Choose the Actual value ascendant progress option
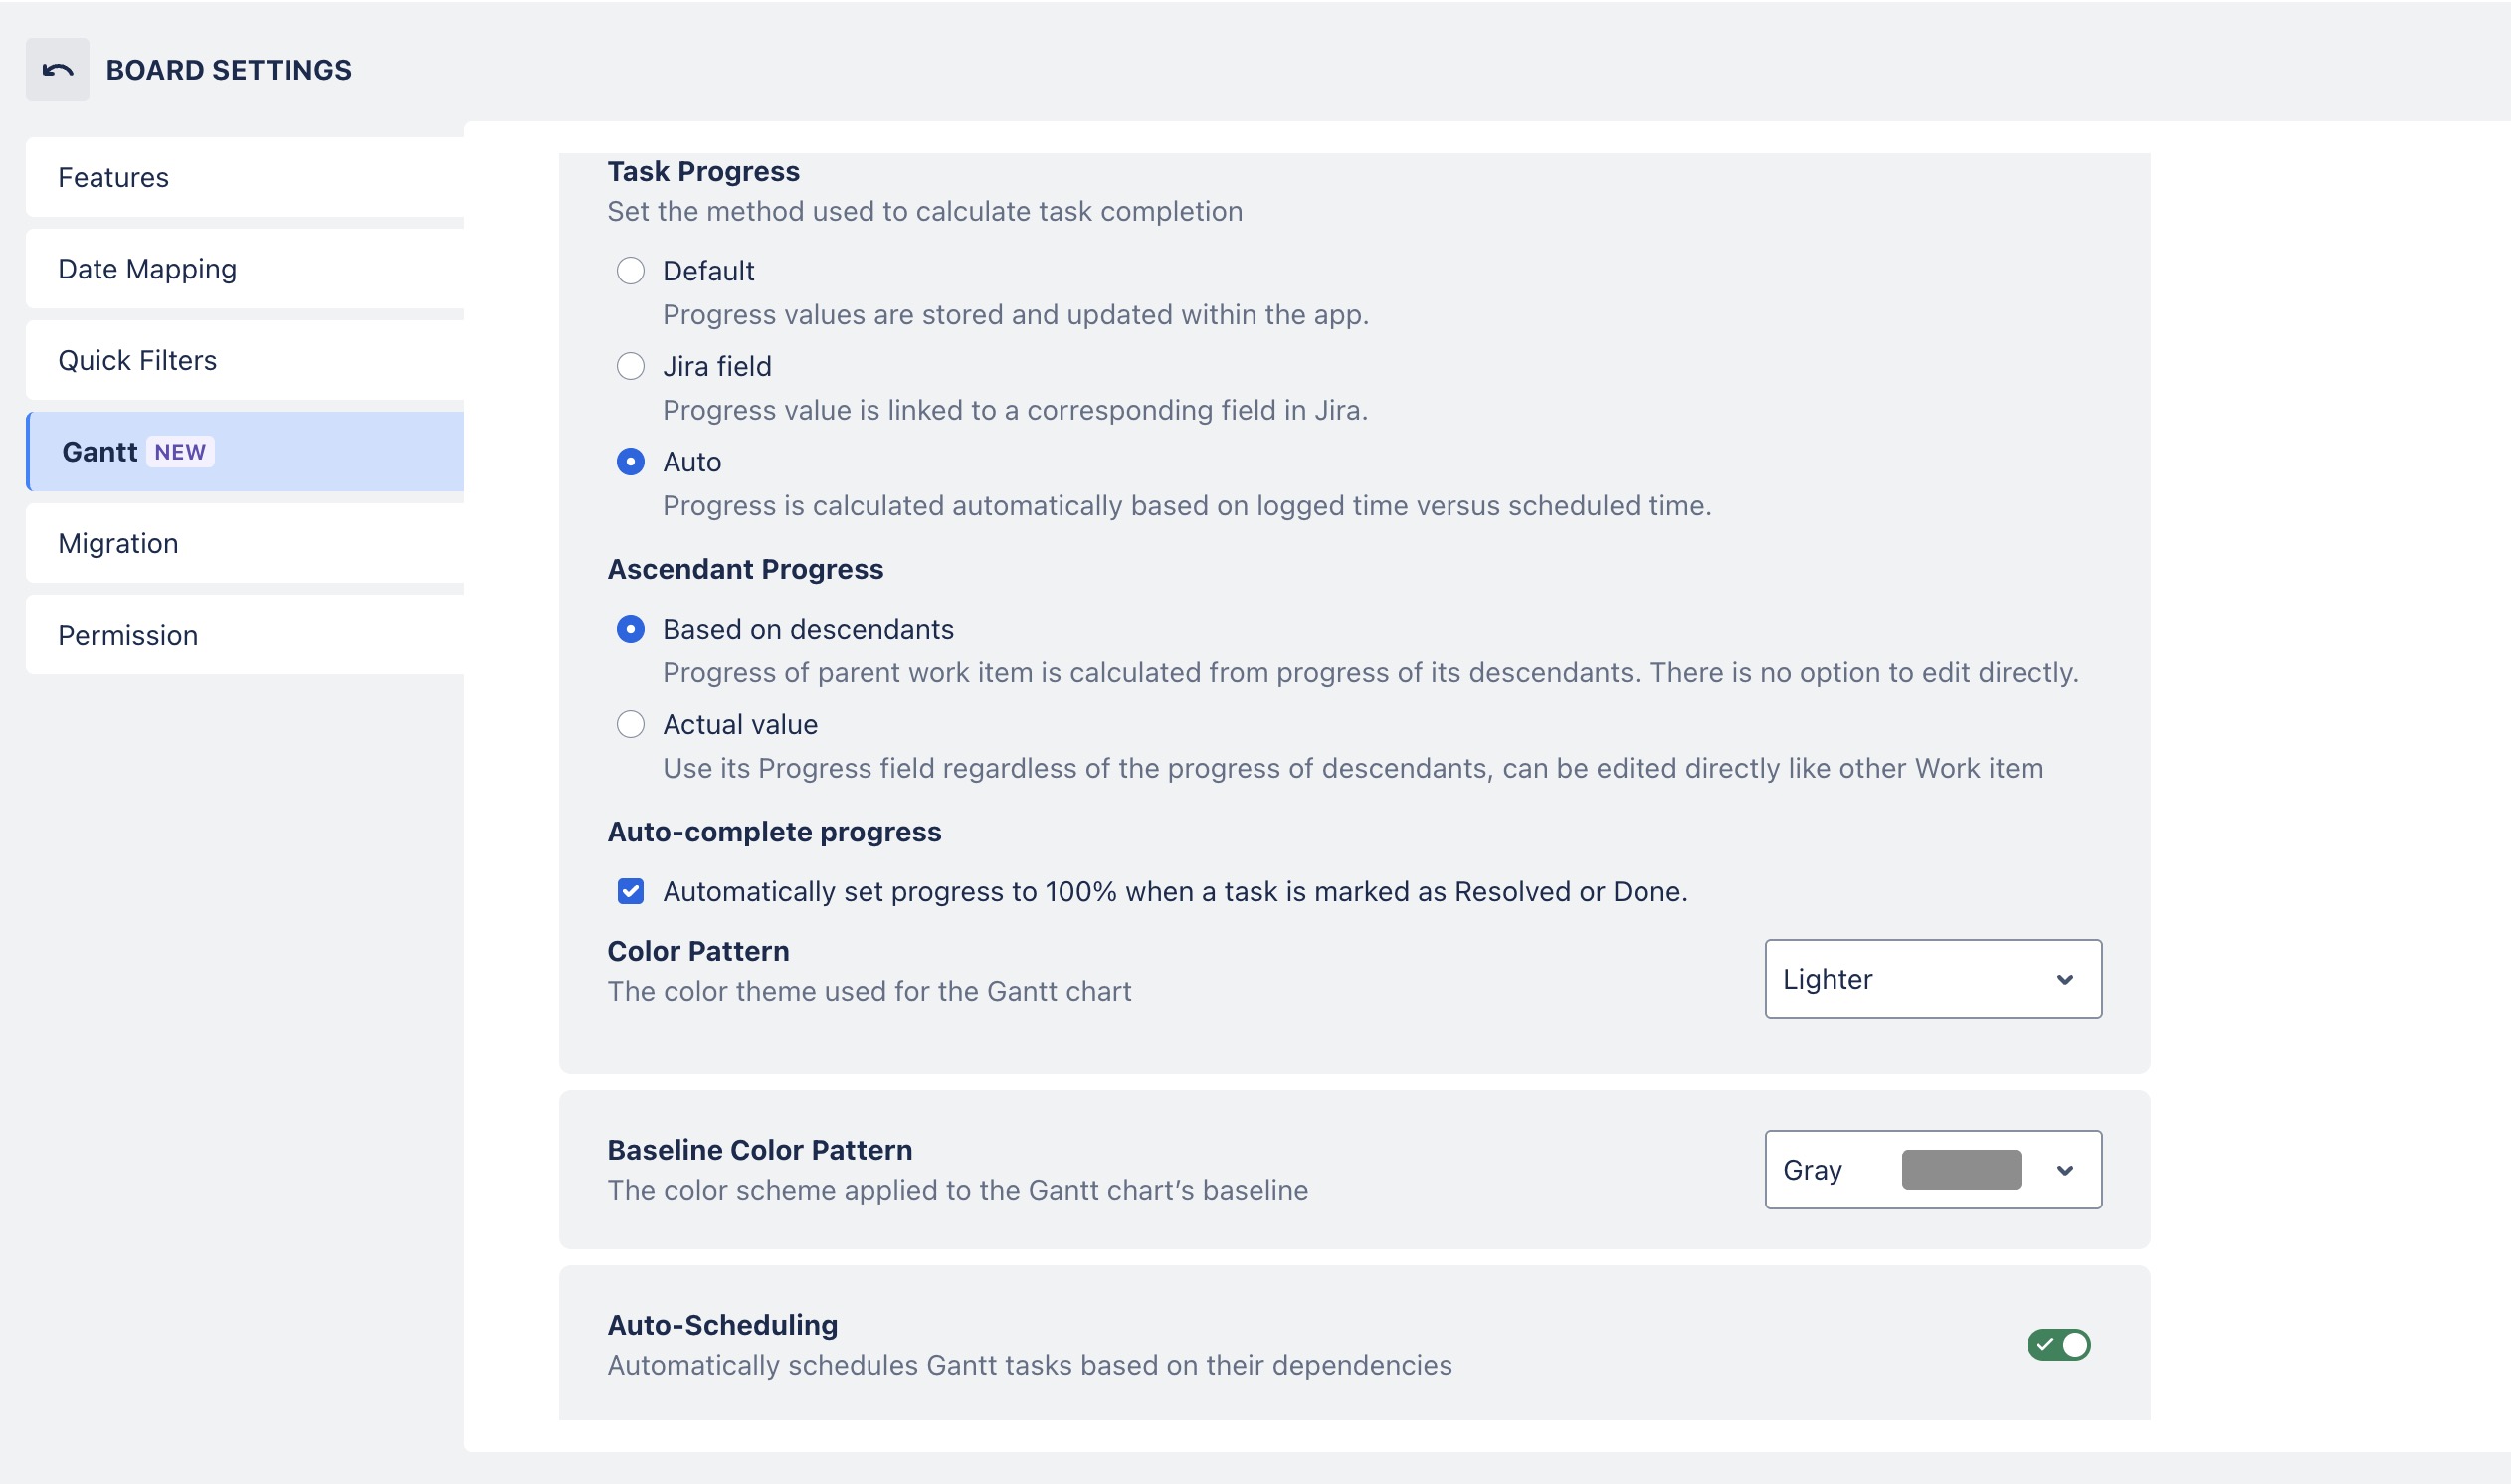2511x1484 pixels. pos(630,724)
